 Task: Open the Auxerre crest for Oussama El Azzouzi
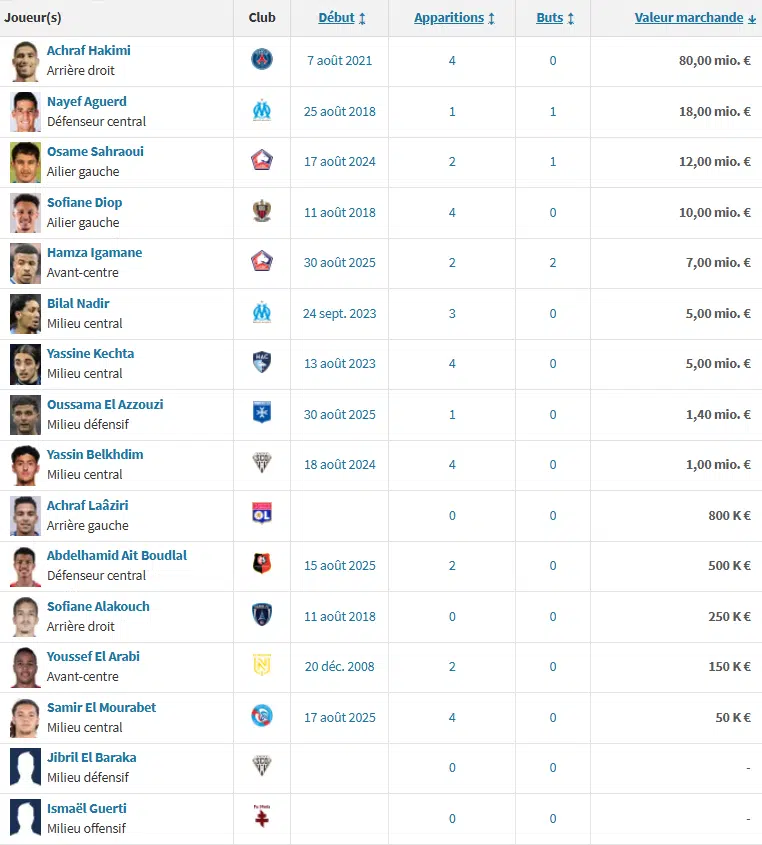[x=262, y=414]
